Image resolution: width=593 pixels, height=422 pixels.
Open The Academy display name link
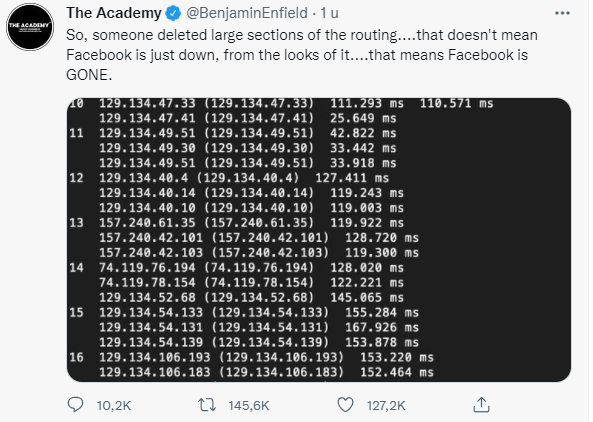click(114, 13)
